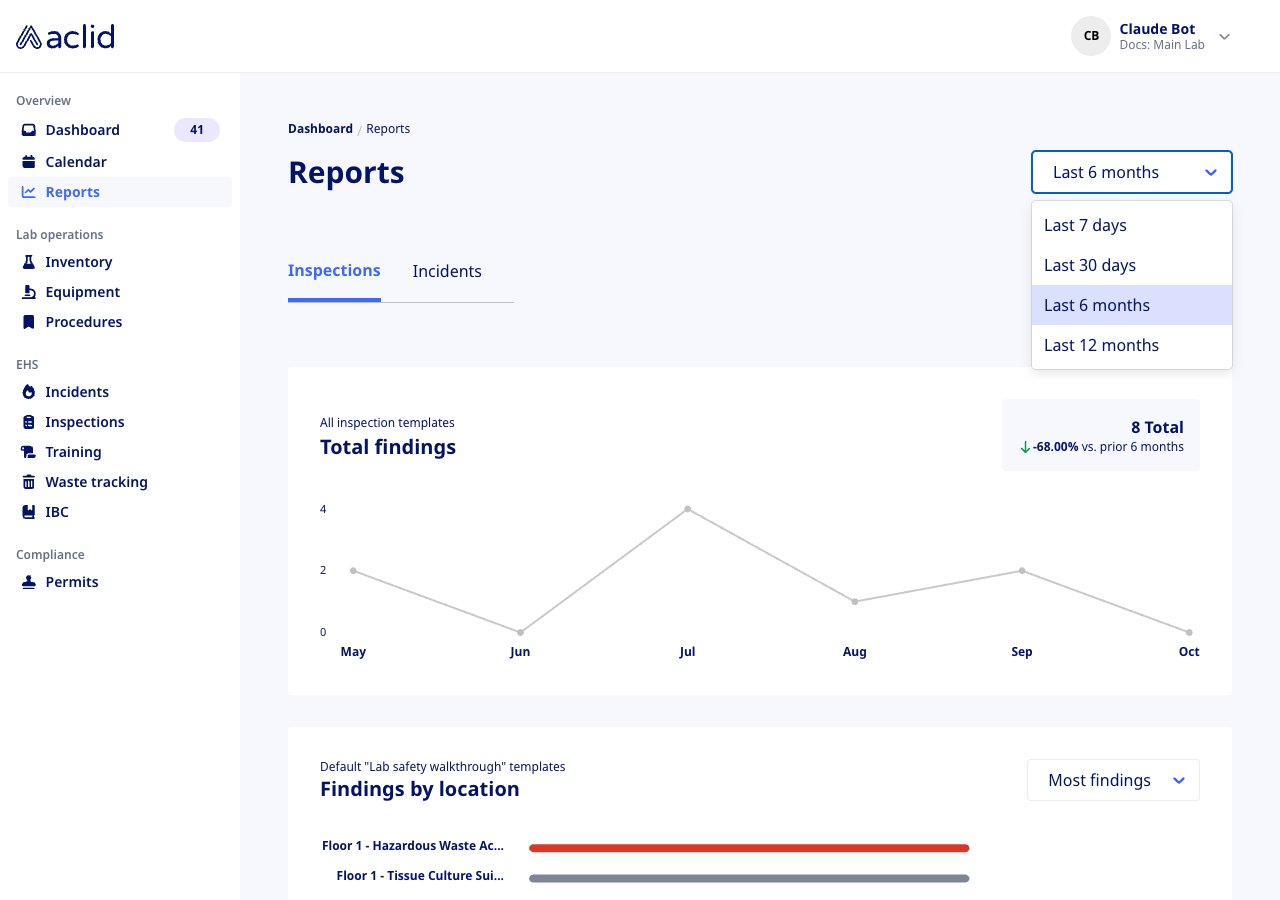1280x900 pixels.
Task: Click the Calendar icon in sidebar
Action: (29, 162)
